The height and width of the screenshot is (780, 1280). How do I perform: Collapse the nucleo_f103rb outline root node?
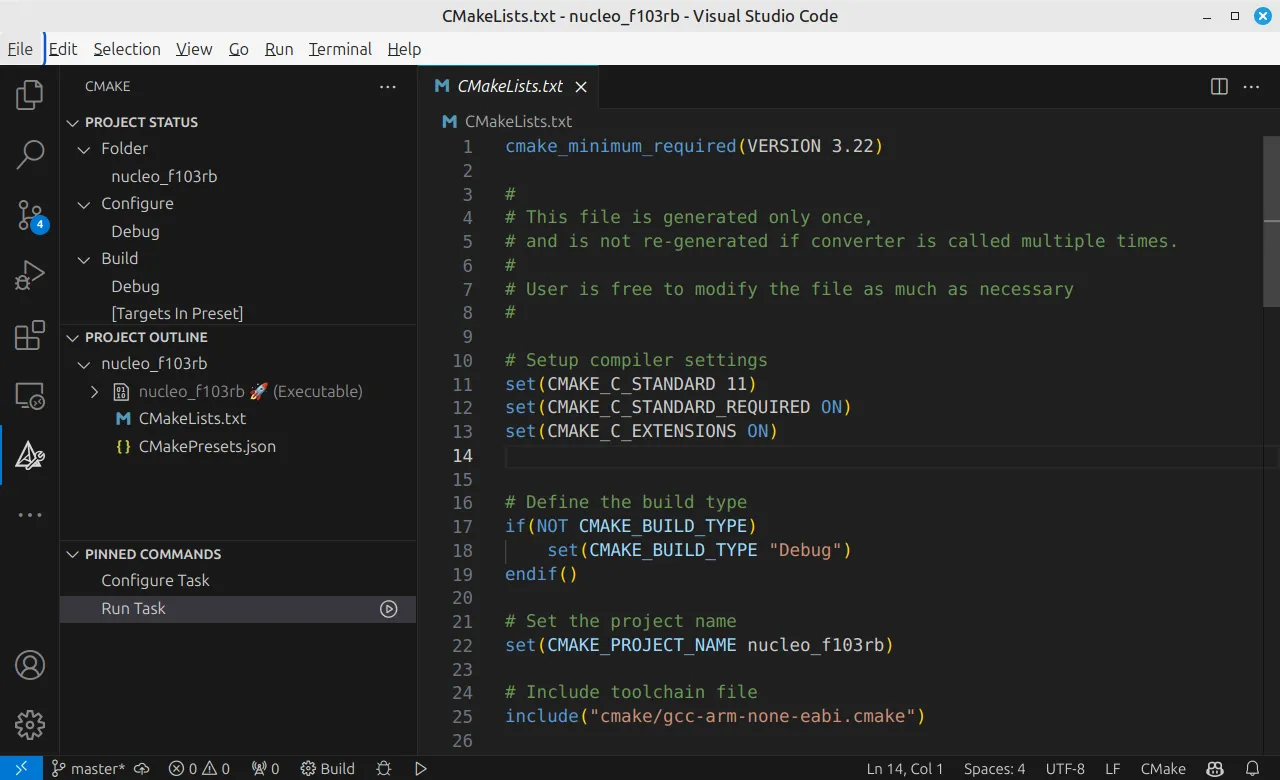tap(84, 364)
